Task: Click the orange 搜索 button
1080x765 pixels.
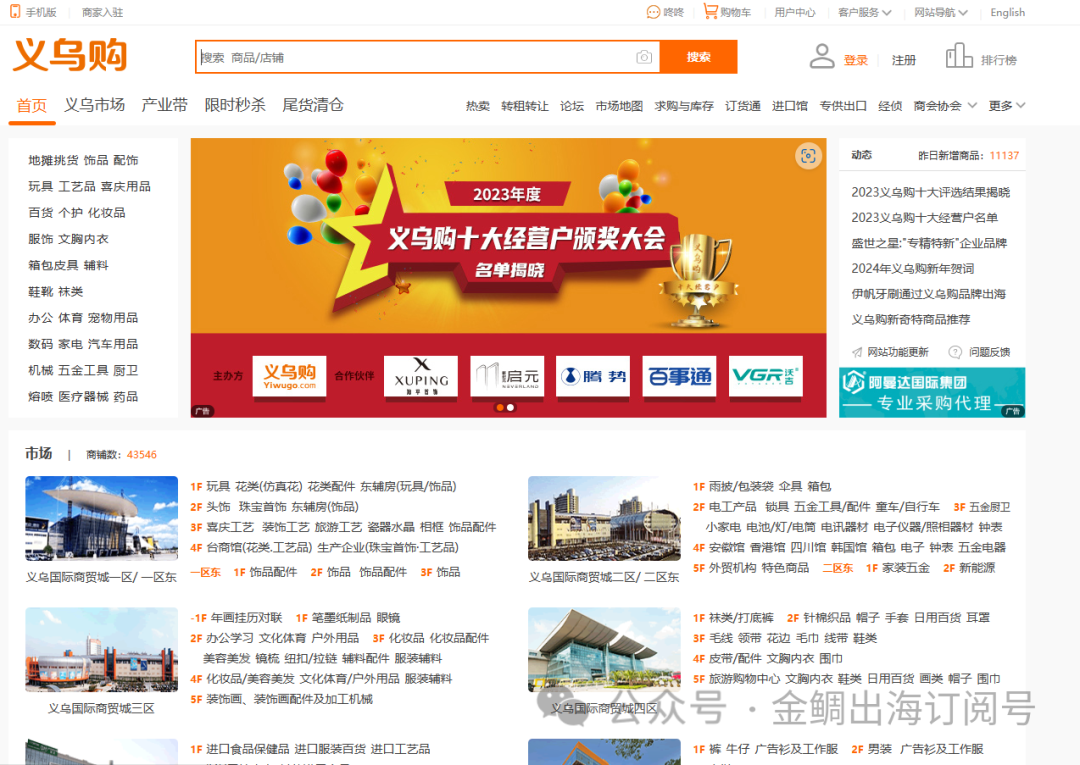Action: pos(698,57)
